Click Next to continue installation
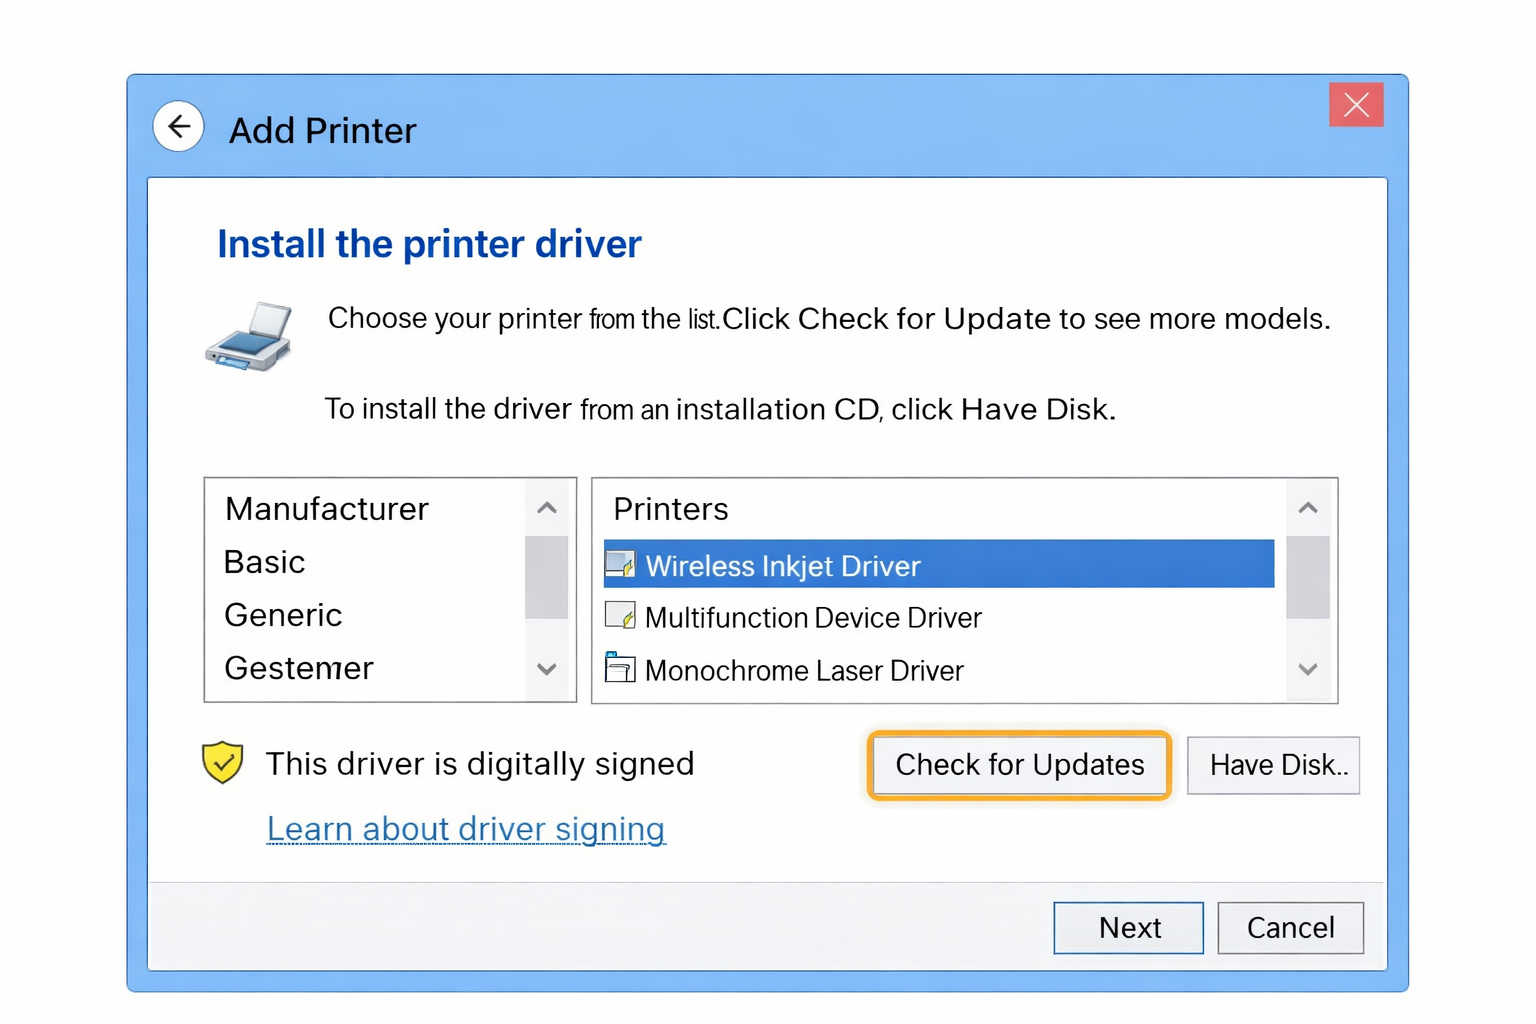Viewport: 1536px width, 1024px height. pyautogui.click(x=1128, y=928)
